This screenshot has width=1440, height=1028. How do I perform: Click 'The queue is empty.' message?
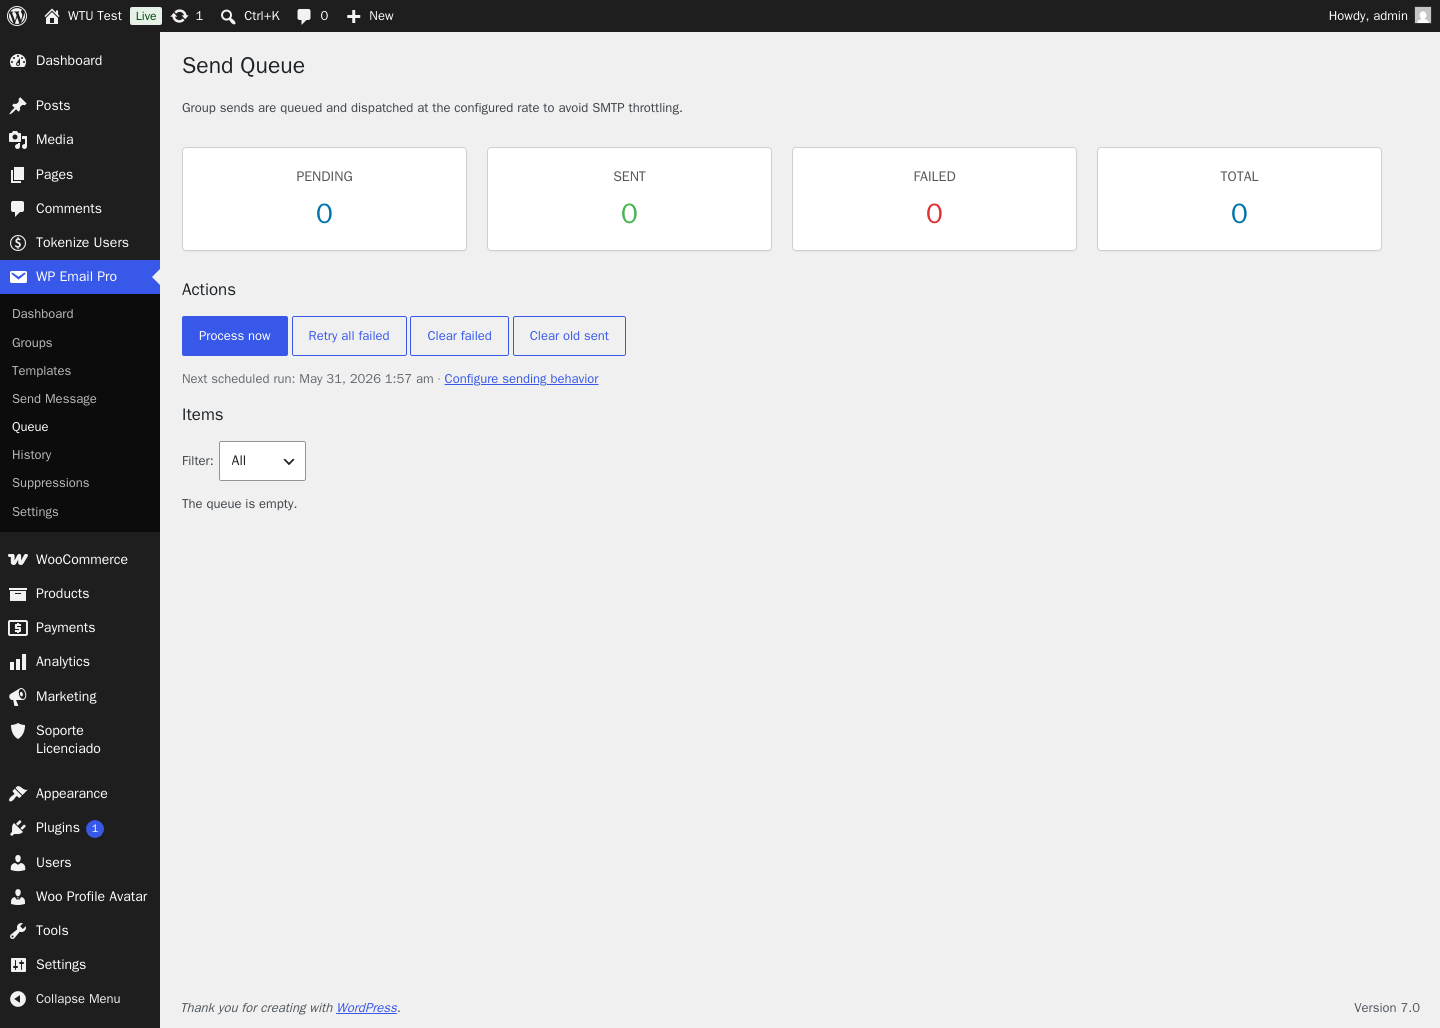[x=239, y=504]
